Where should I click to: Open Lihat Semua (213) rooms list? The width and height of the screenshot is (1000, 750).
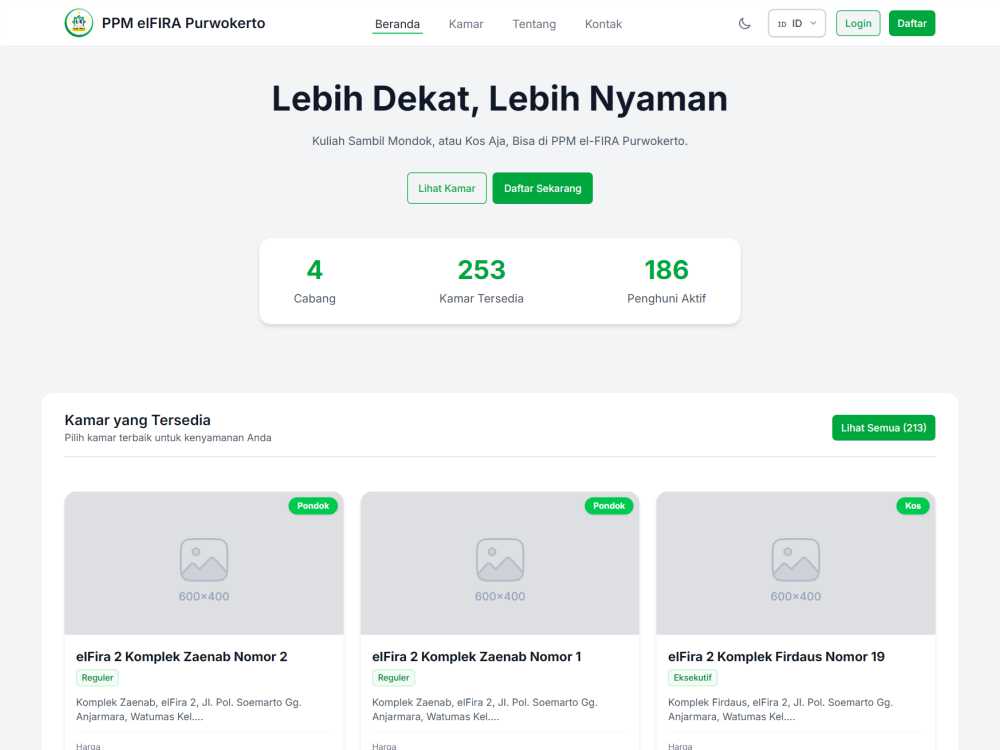(x=883, y=428)
